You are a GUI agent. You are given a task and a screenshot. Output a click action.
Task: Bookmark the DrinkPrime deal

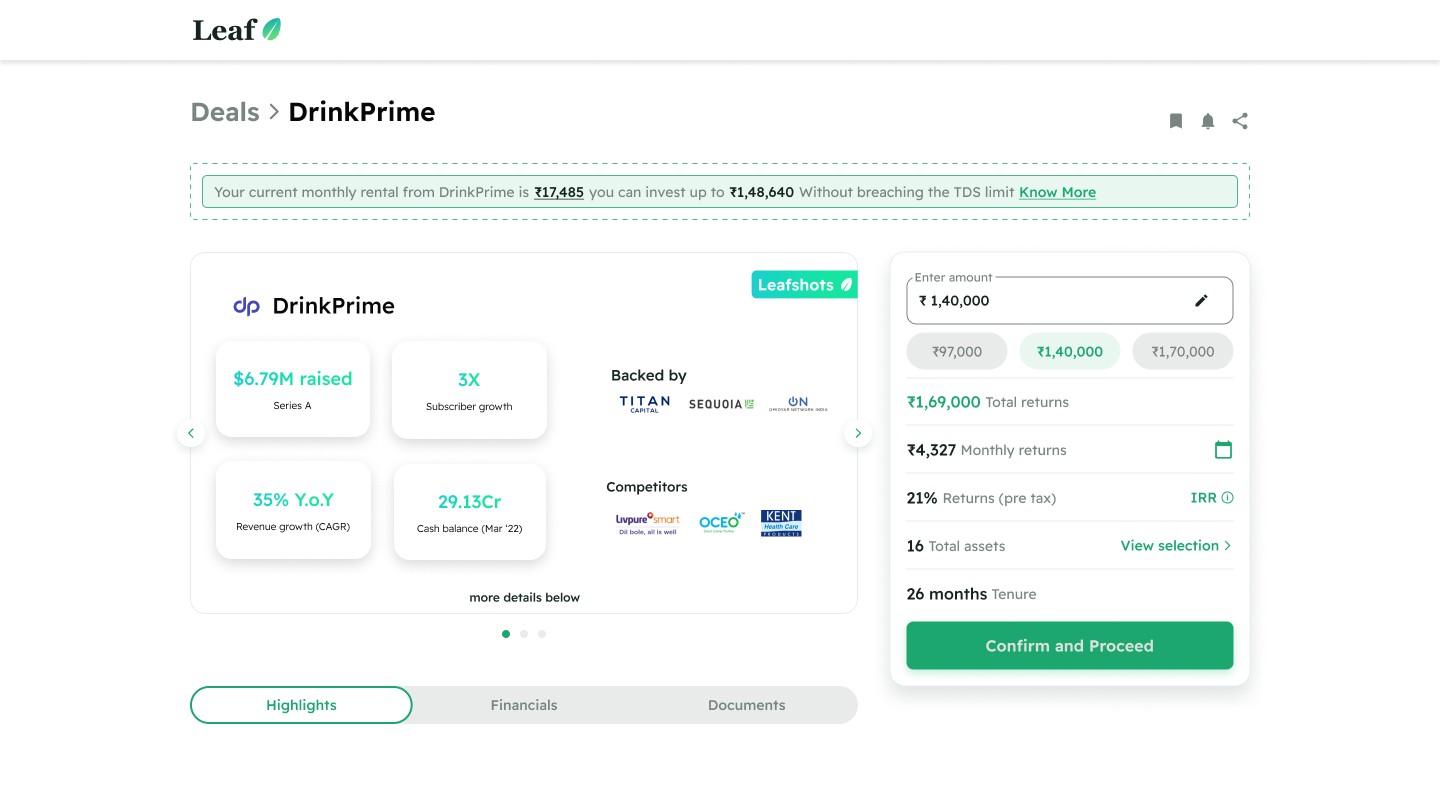click(x=1176, y=121)
